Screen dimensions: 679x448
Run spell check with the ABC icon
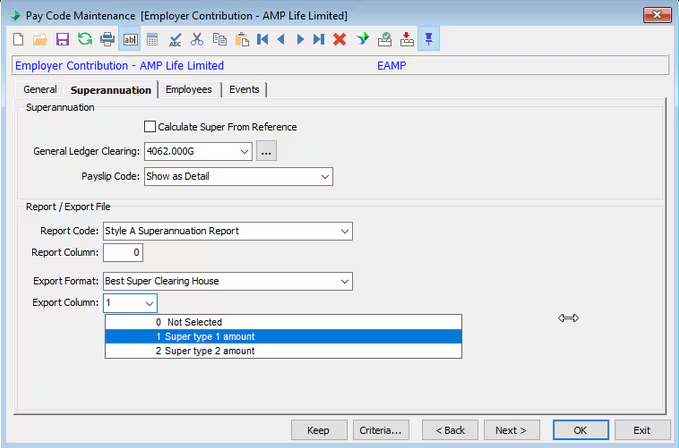[175, 39]
